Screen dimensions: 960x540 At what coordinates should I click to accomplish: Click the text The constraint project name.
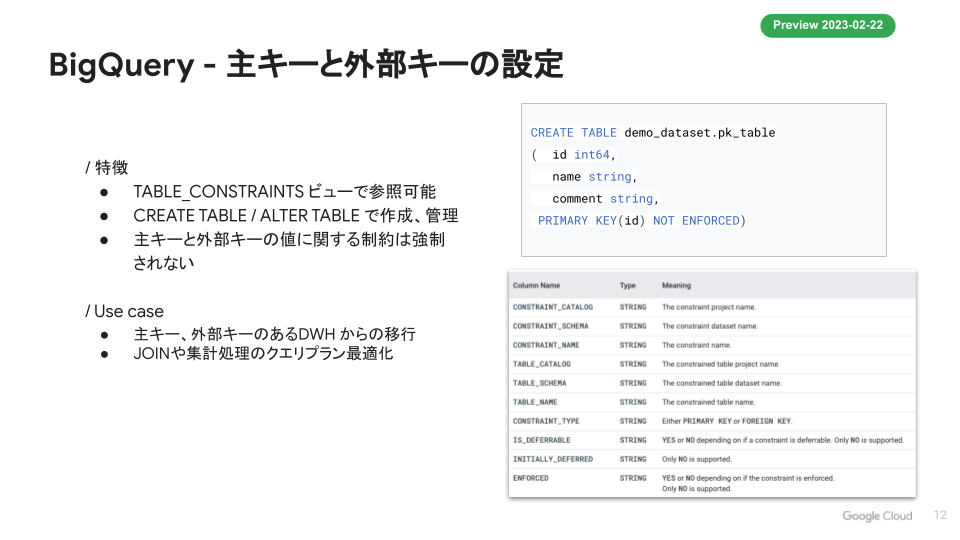(x=709, y=307)
